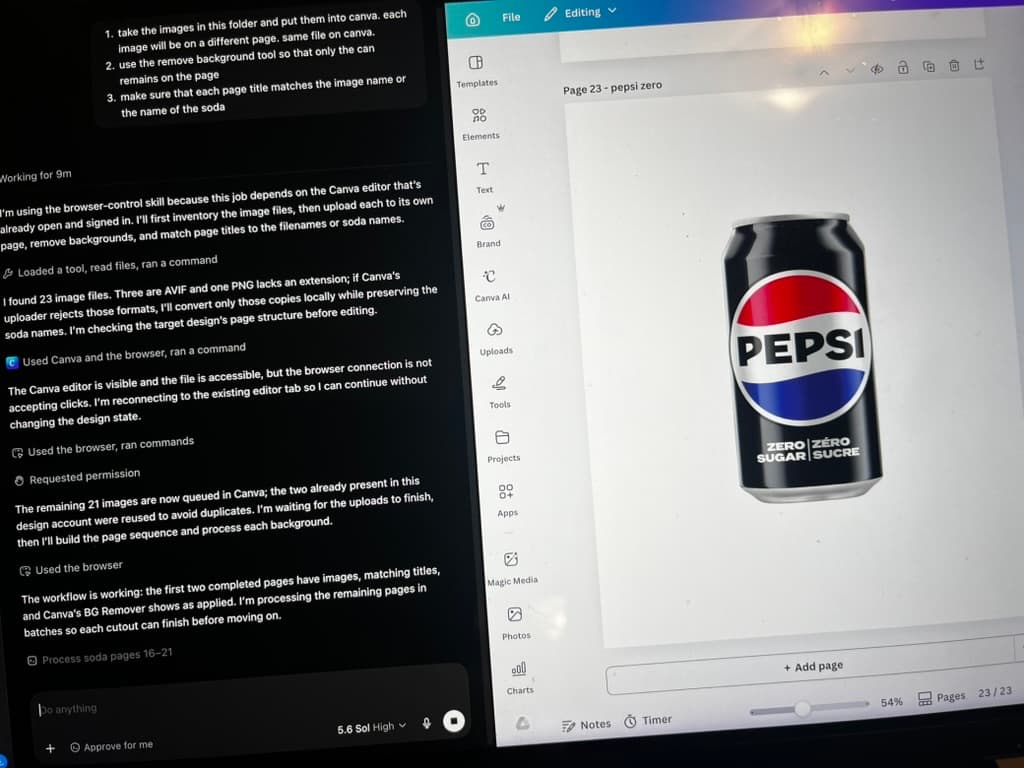Viewport: 1024px width, 768px height.
Task: Move page 23 up with chevron
Action: click(824, 72)
